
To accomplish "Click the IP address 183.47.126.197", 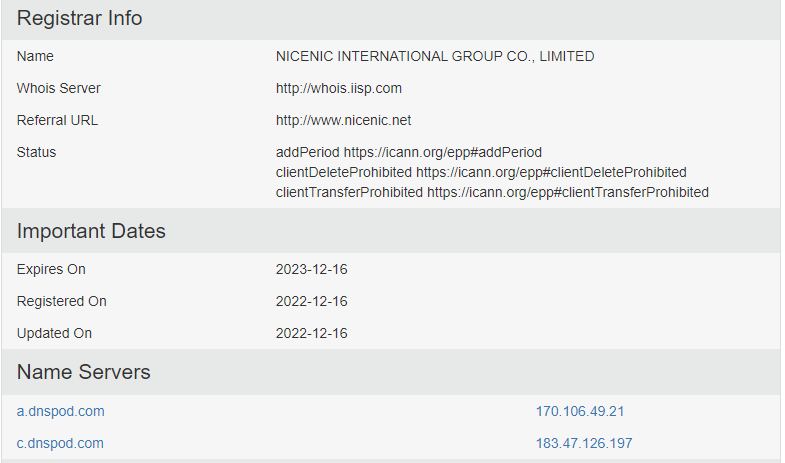I will click(x=584, y=443).
